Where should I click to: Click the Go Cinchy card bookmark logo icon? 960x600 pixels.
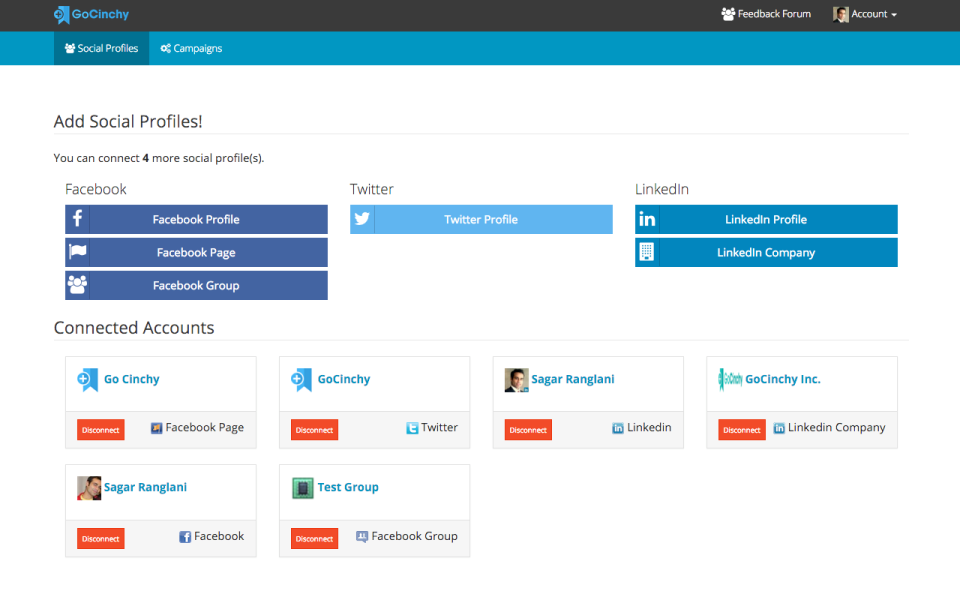tap(88, 380)
